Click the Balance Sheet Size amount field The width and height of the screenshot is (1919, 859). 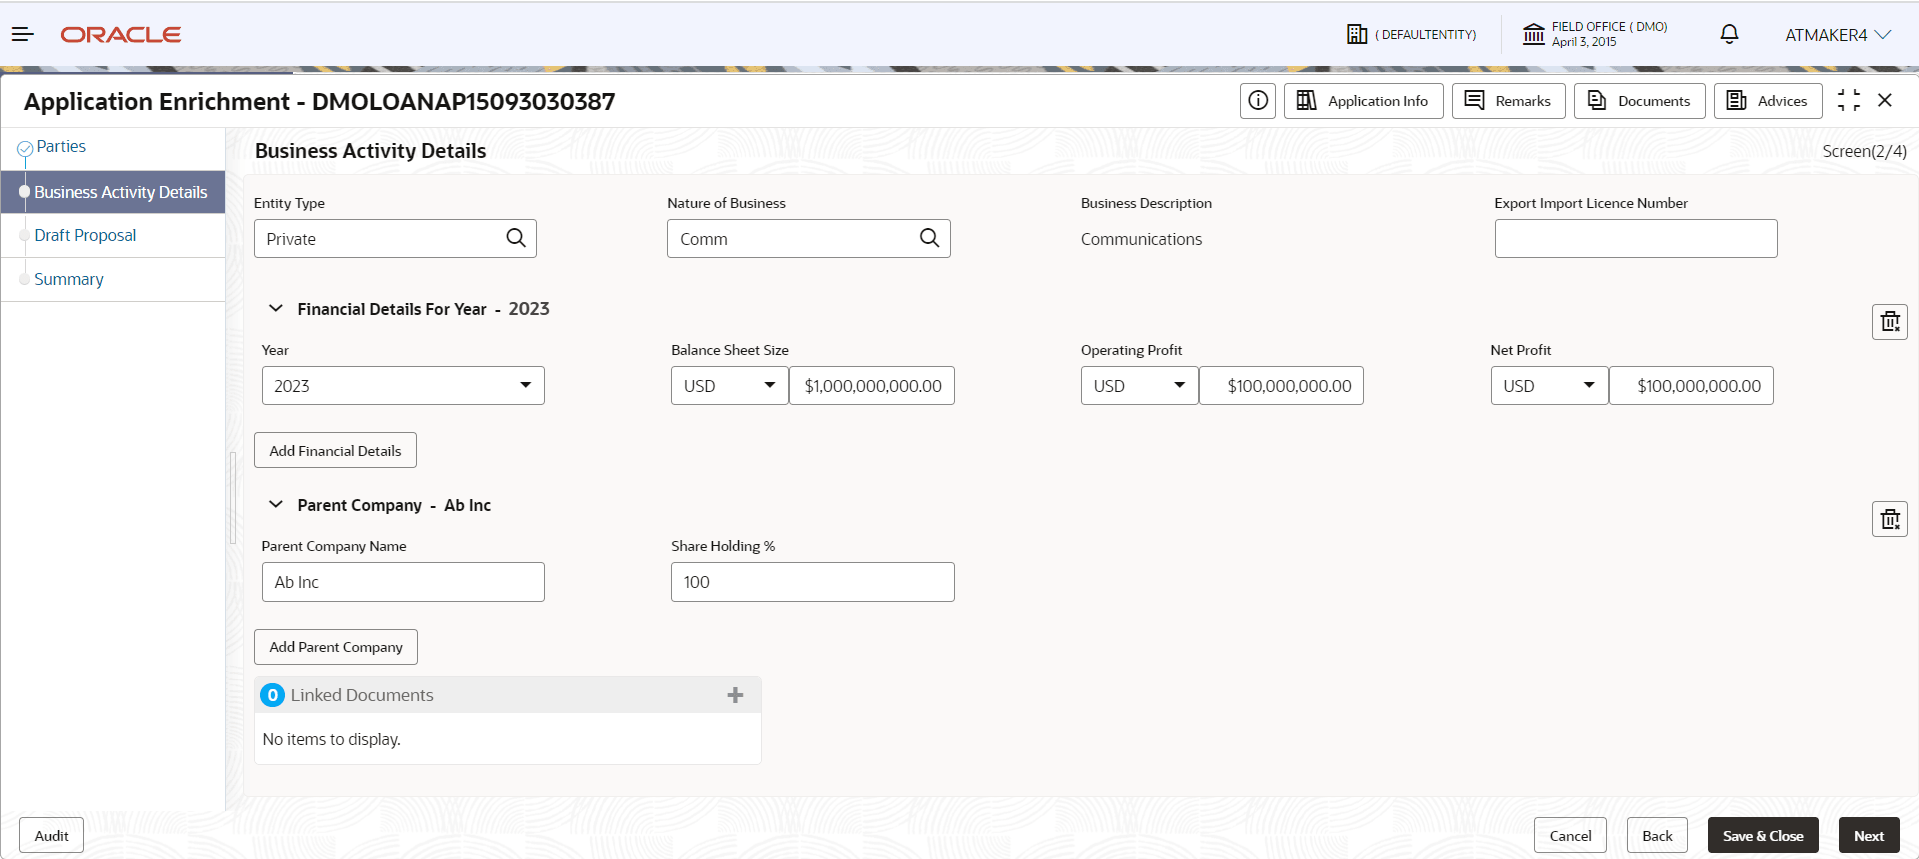pos(872,386)
